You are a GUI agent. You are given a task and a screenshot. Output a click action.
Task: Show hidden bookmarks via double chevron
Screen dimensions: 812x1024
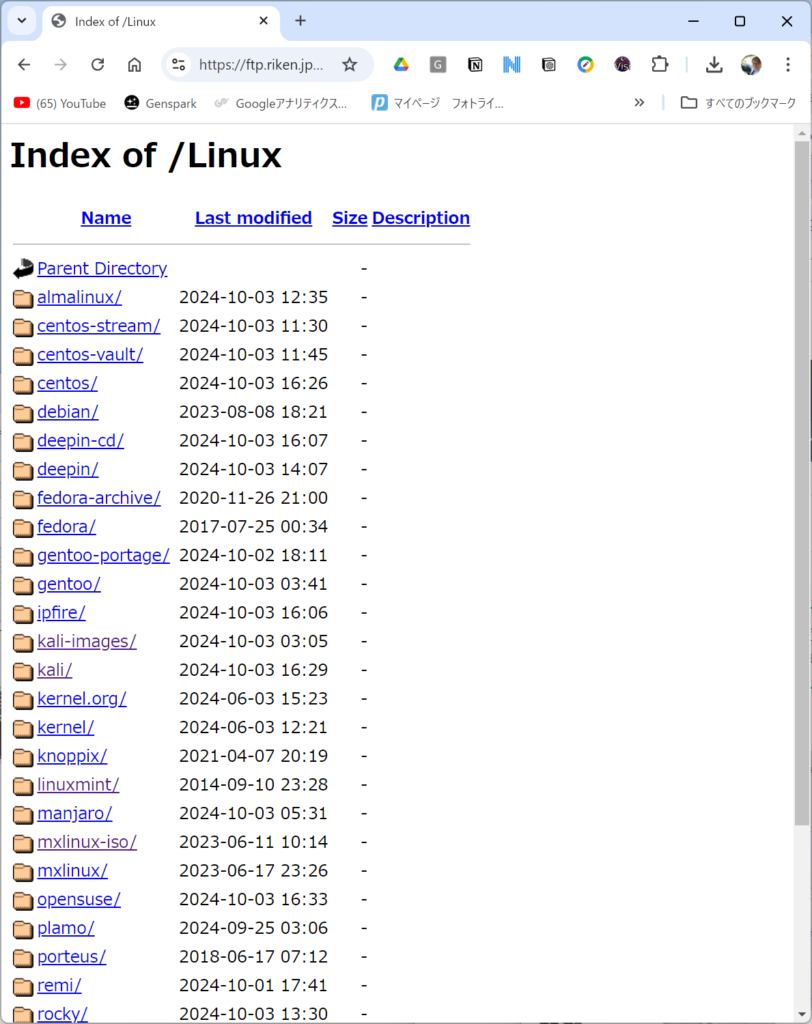(x=639, y=102)
